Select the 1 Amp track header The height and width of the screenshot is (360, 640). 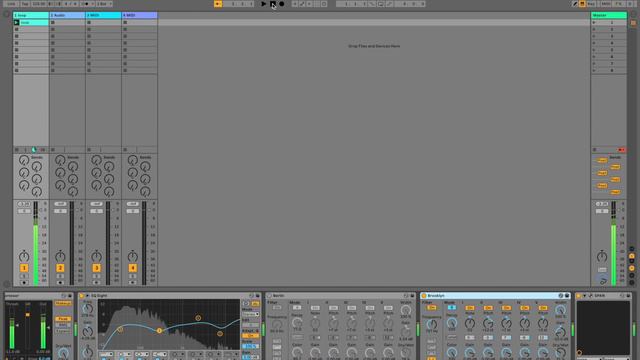tap(31, 15)
